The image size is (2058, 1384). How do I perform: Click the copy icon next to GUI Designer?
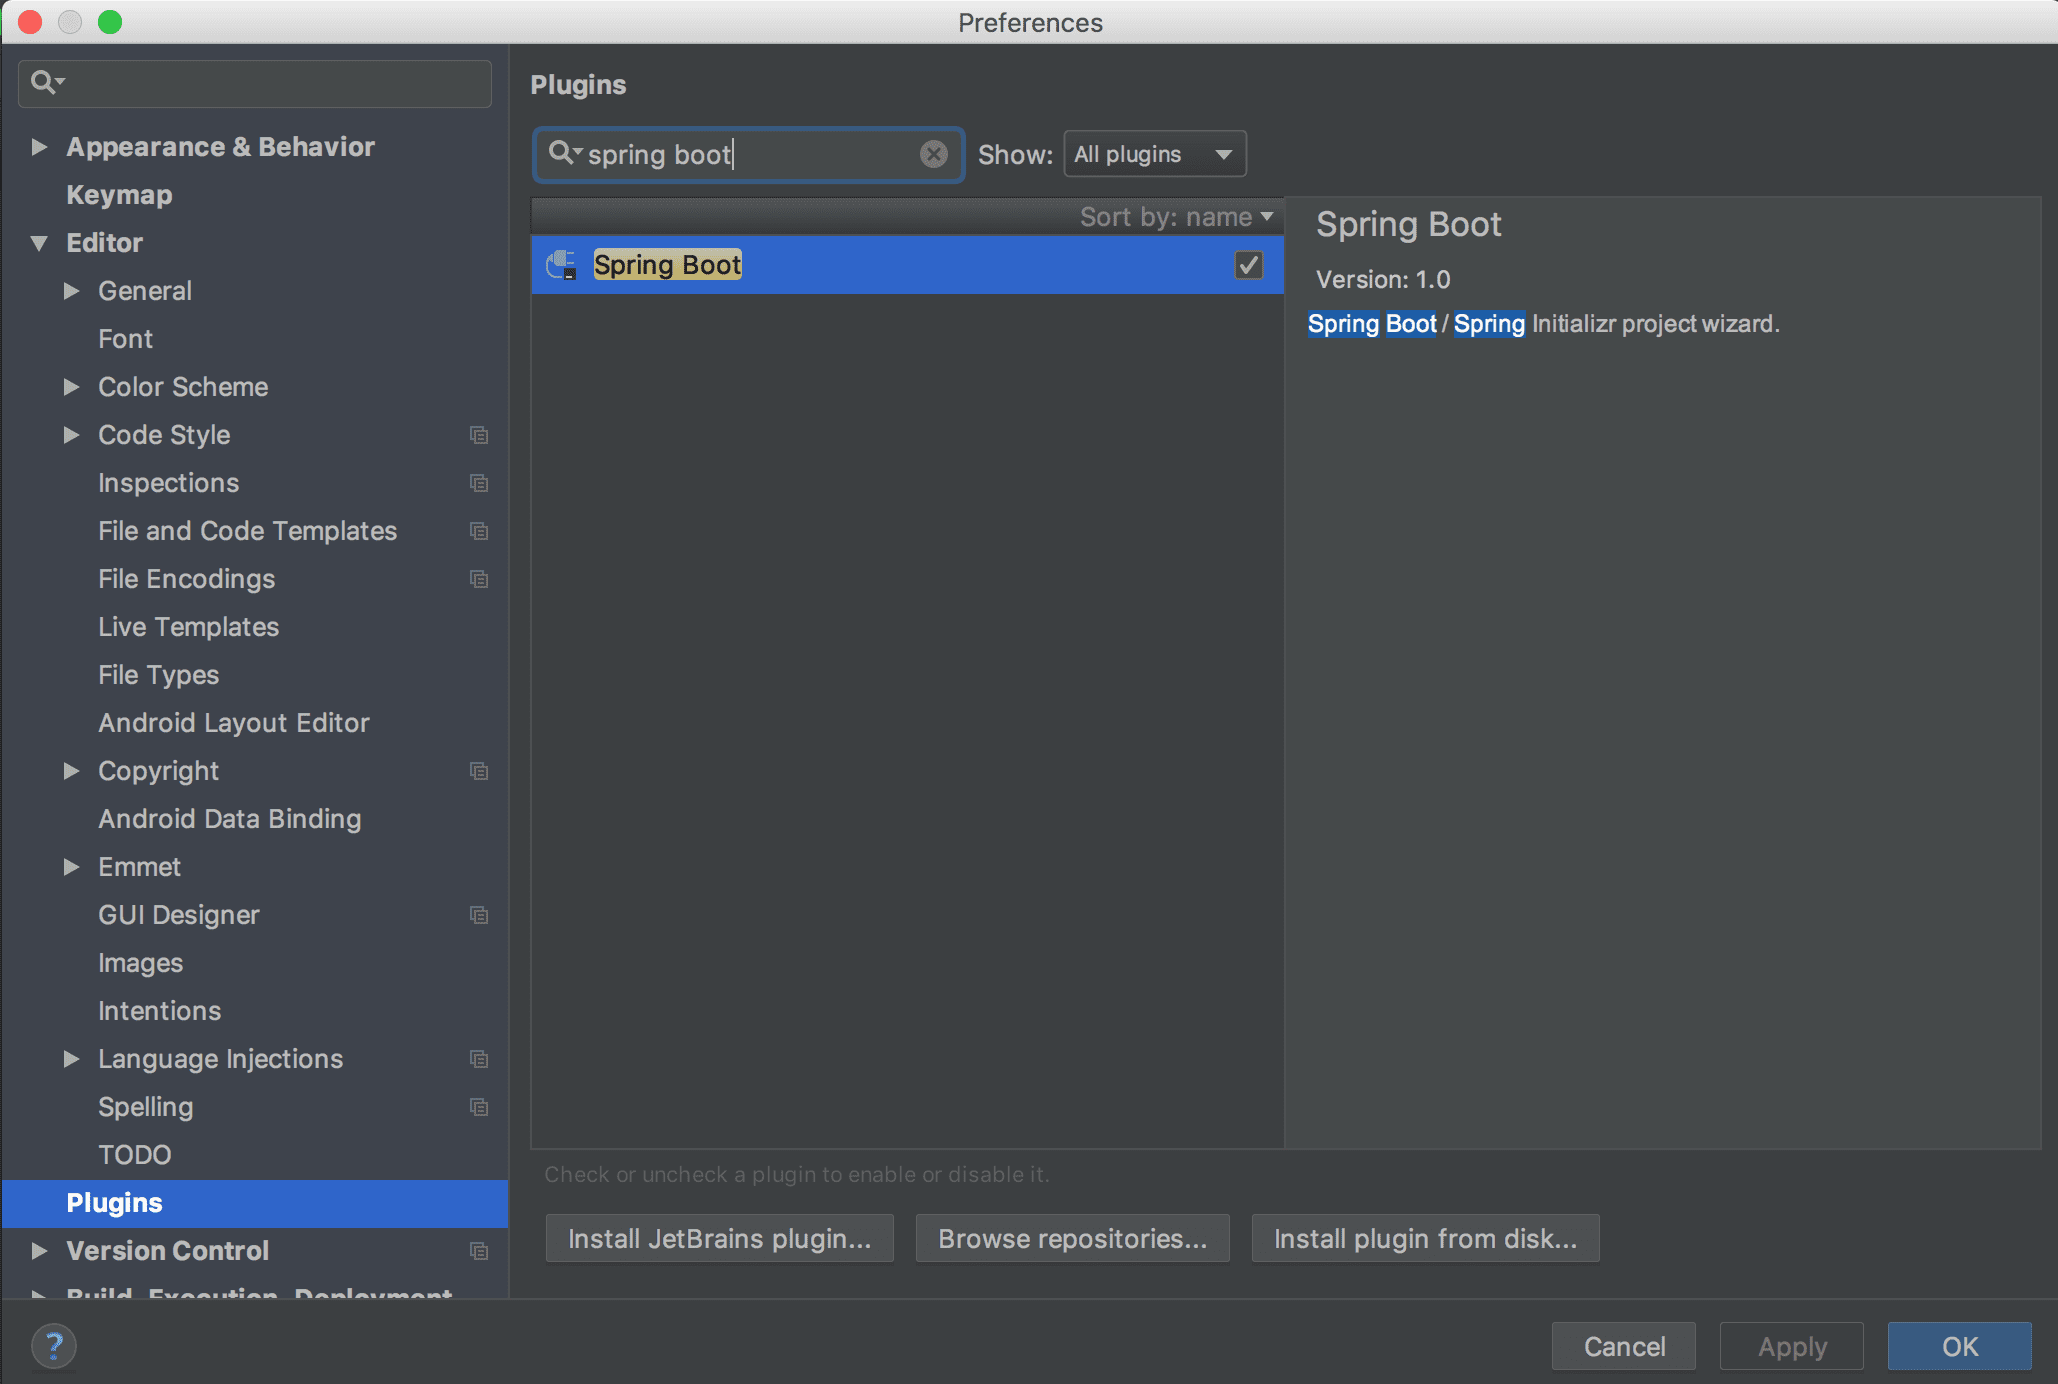point(479,915)
